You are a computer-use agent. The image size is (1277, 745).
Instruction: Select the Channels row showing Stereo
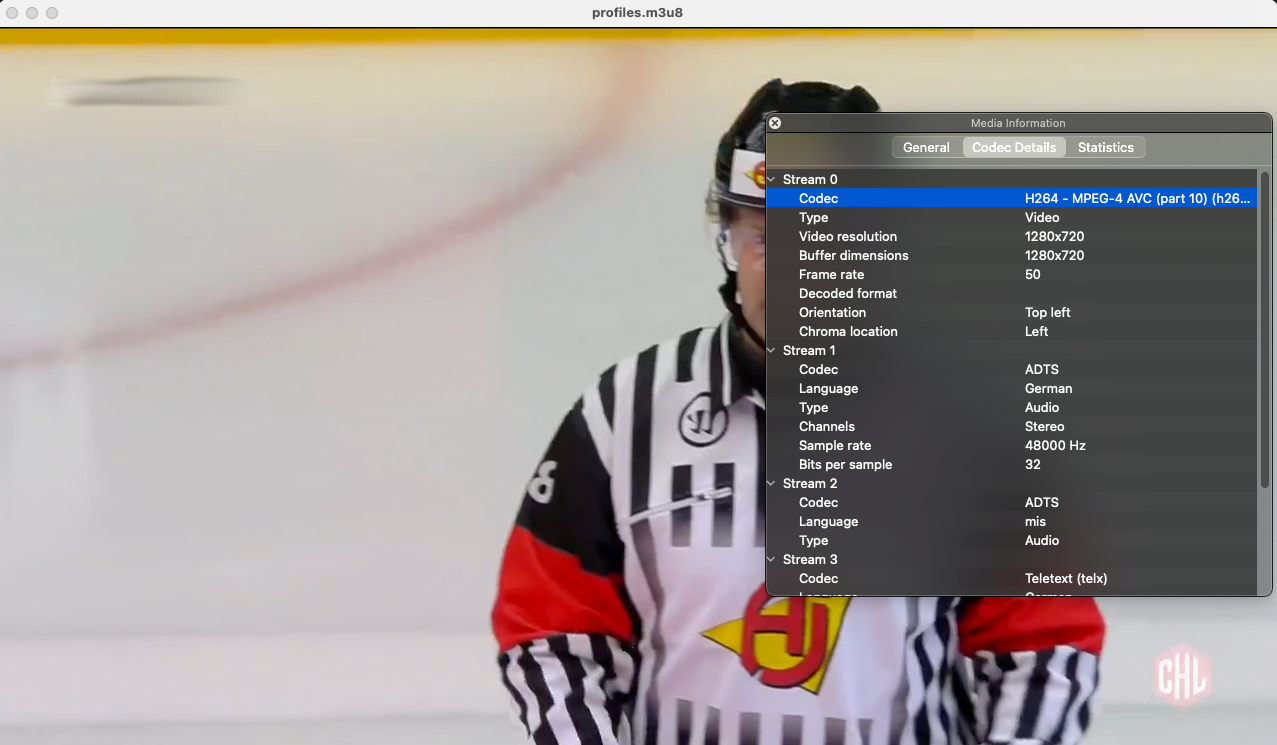[1011, 426]
